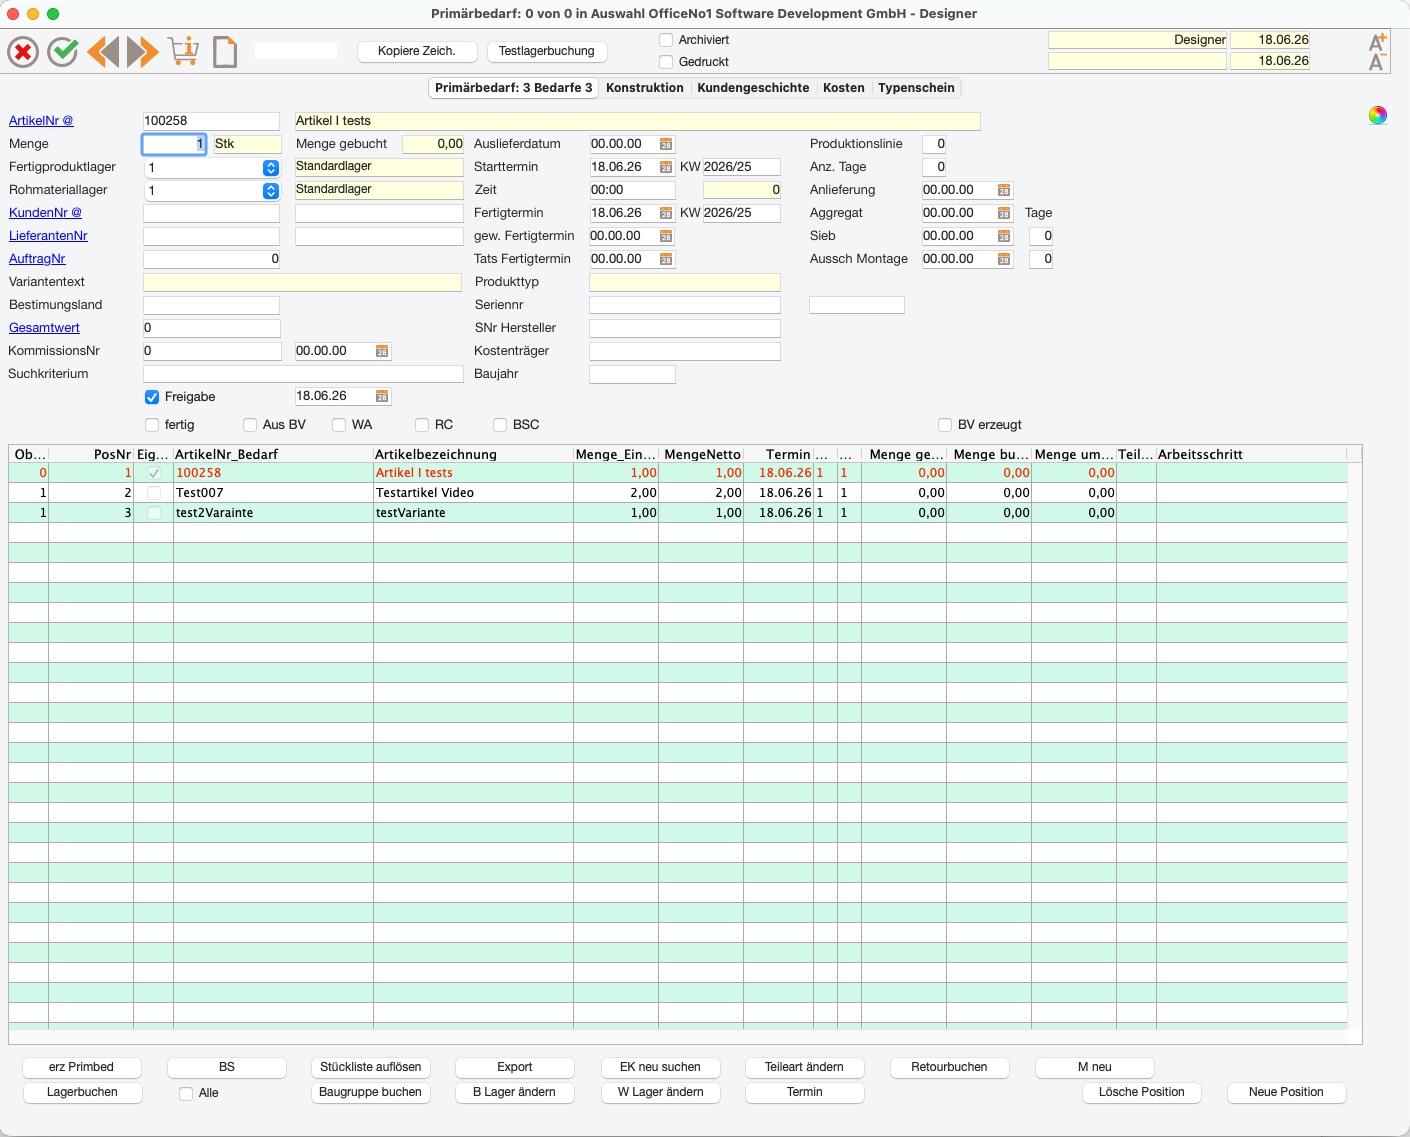Screen dimensions: 1410x1137
Task: Click the blank document icon
Action: [x=225, y=51]
